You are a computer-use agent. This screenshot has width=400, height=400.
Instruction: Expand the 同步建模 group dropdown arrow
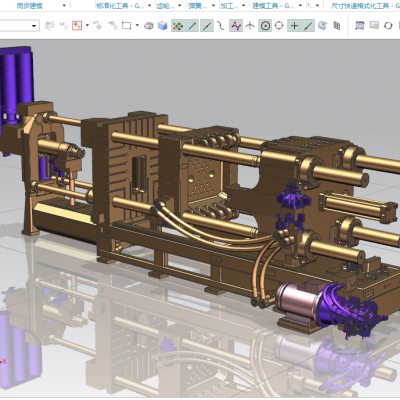pyautogui.click(x=64, y=5)
